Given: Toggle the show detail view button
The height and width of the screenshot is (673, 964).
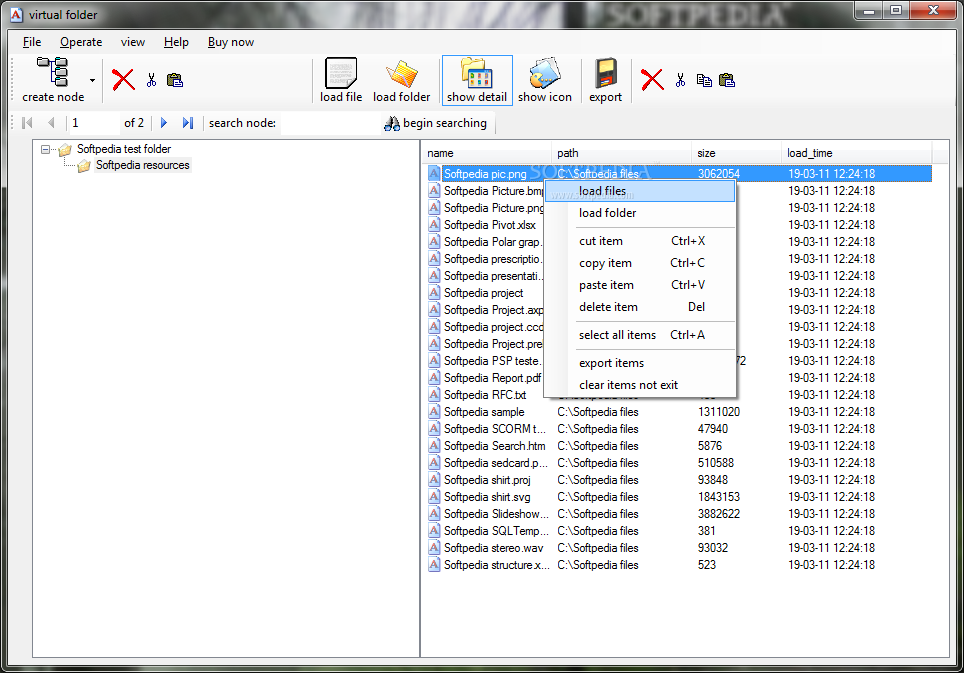Looking at the screenshot, I should point(477,81).
